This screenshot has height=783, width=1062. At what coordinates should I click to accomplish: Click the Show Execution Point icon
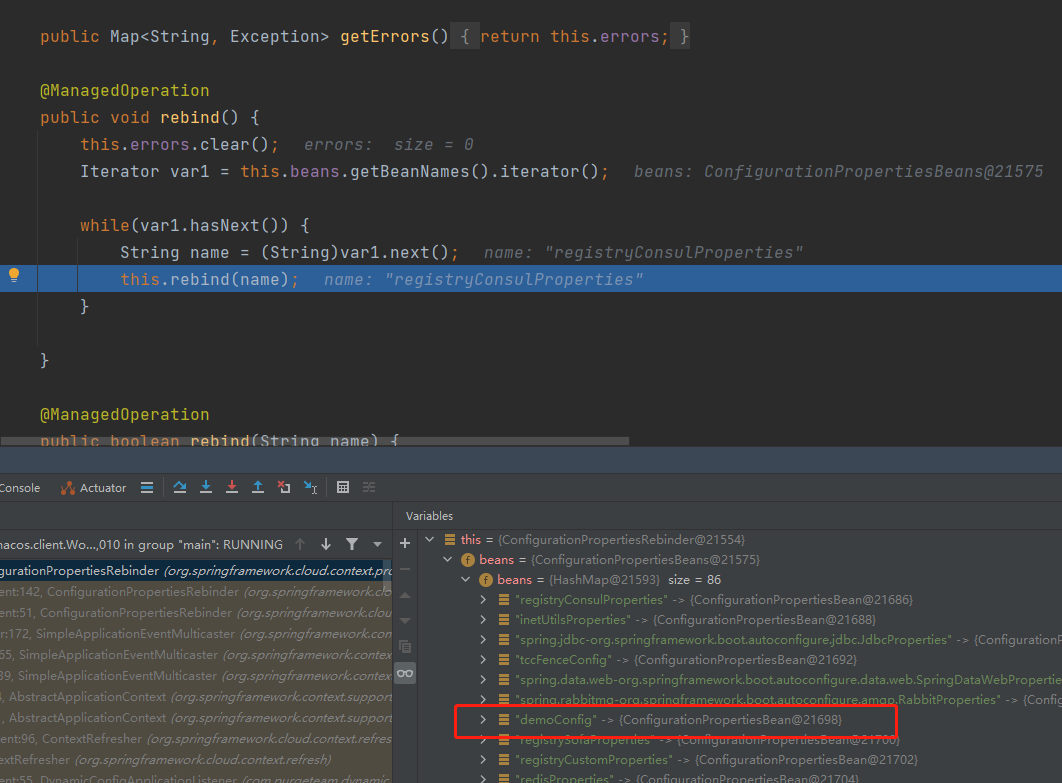tap(147, 487)
